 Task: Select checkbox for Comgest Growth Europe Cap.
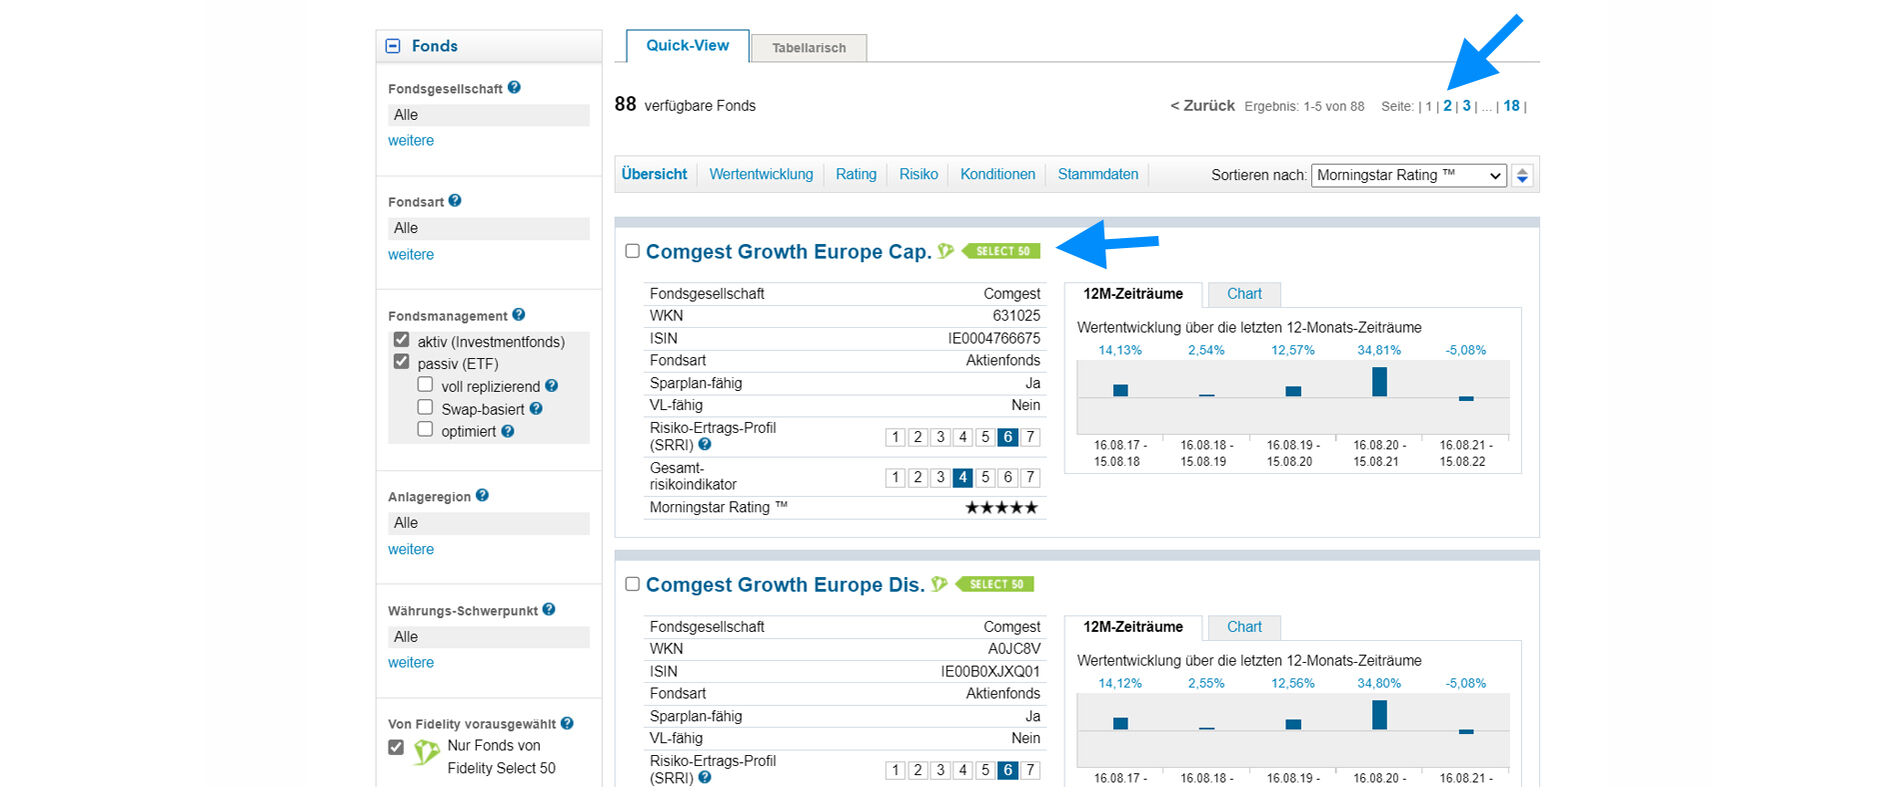pos(632,251)
